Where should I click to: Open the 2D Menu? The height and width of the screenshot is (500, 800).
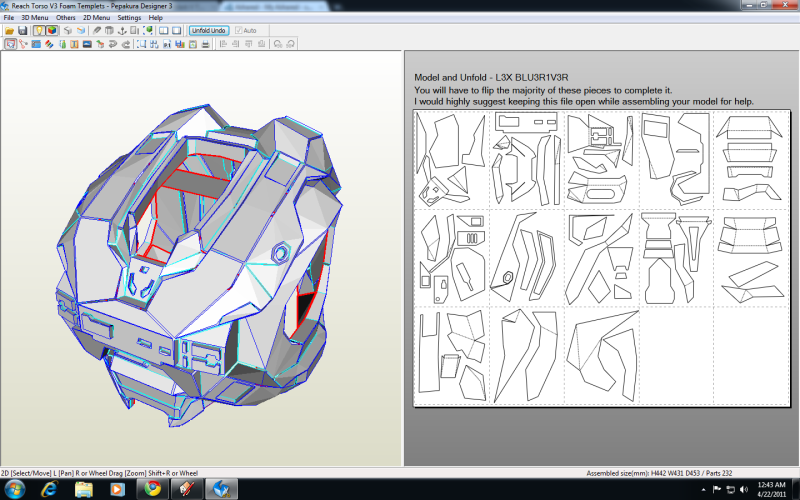click(96, 17)
